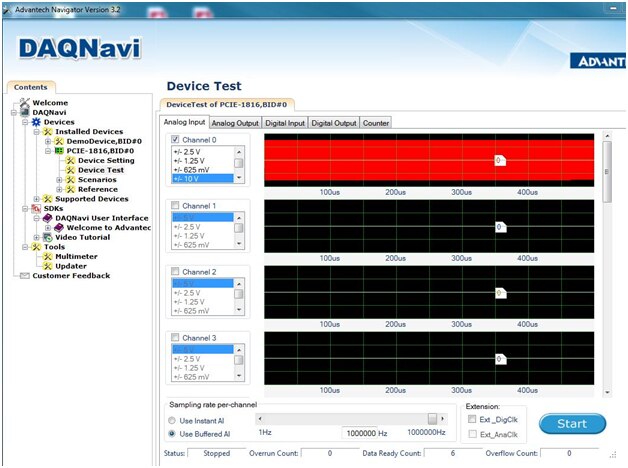This screenshot has width=628, height=468.
Task: Collapse the Devices tree node
Action: (25, 122)
